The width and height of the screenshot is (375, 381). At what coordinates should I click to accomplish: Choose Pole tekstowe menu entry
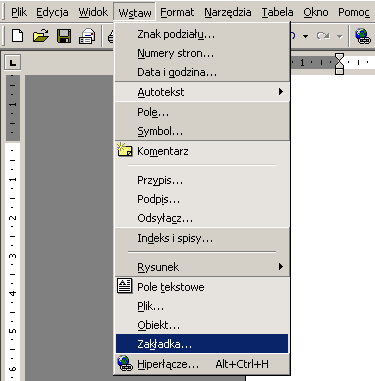click(202, 287)
